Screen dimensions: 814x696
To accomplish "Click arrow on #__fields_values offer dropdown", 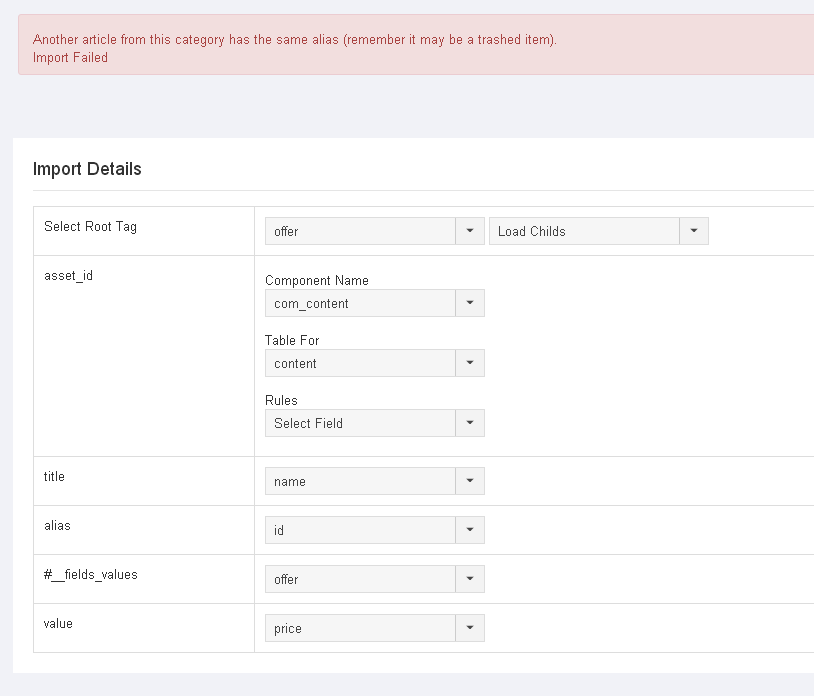I will pyautogui.click(x=470, y=579).
